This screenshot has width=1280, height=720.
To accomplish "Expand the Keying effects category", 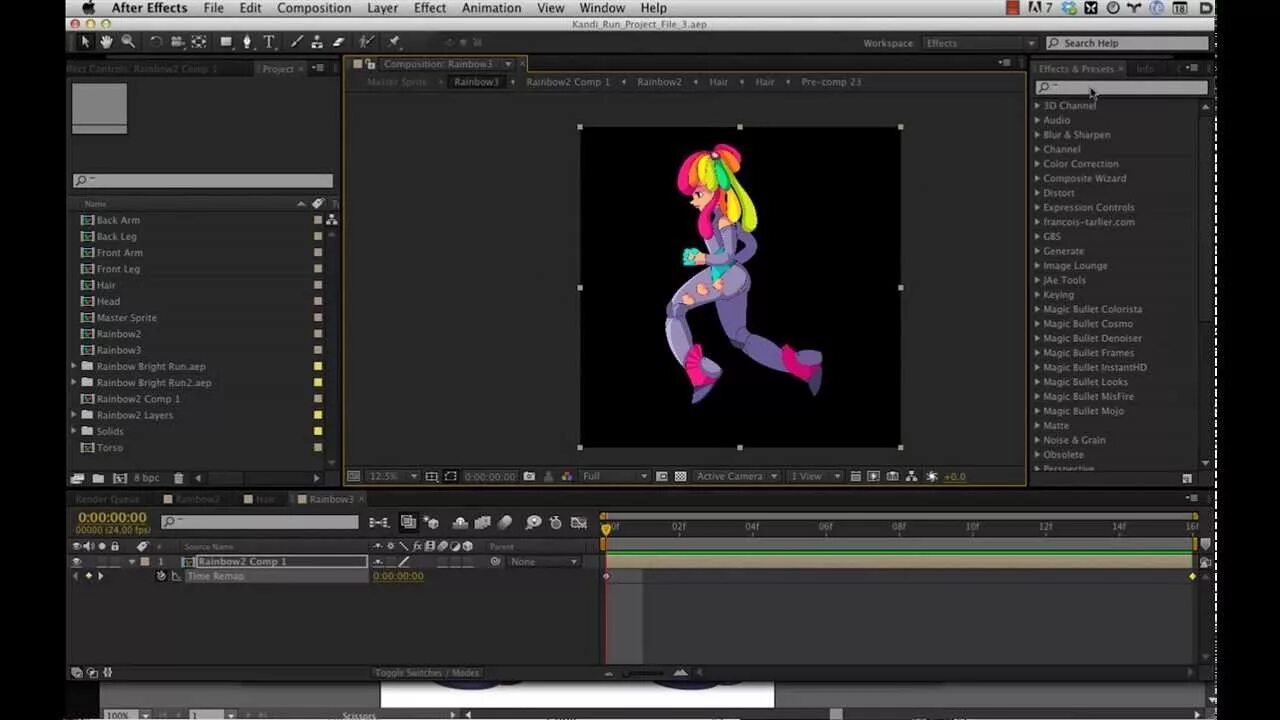I will [x=1037, y=295].
